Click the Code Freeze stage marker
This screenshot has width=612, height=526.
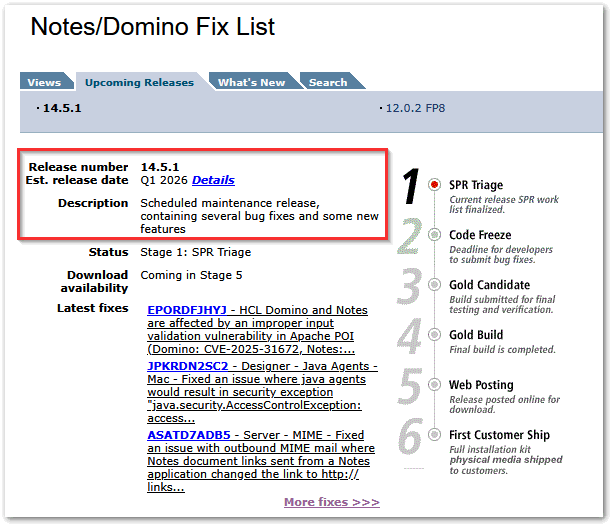pos(434,235)
